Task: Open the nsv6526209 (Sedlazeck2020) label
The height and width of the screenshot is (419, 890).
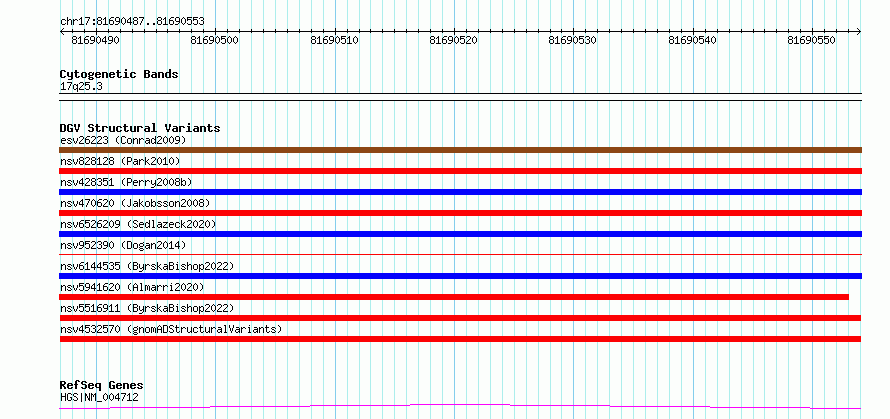Action: tap(138, 224)
